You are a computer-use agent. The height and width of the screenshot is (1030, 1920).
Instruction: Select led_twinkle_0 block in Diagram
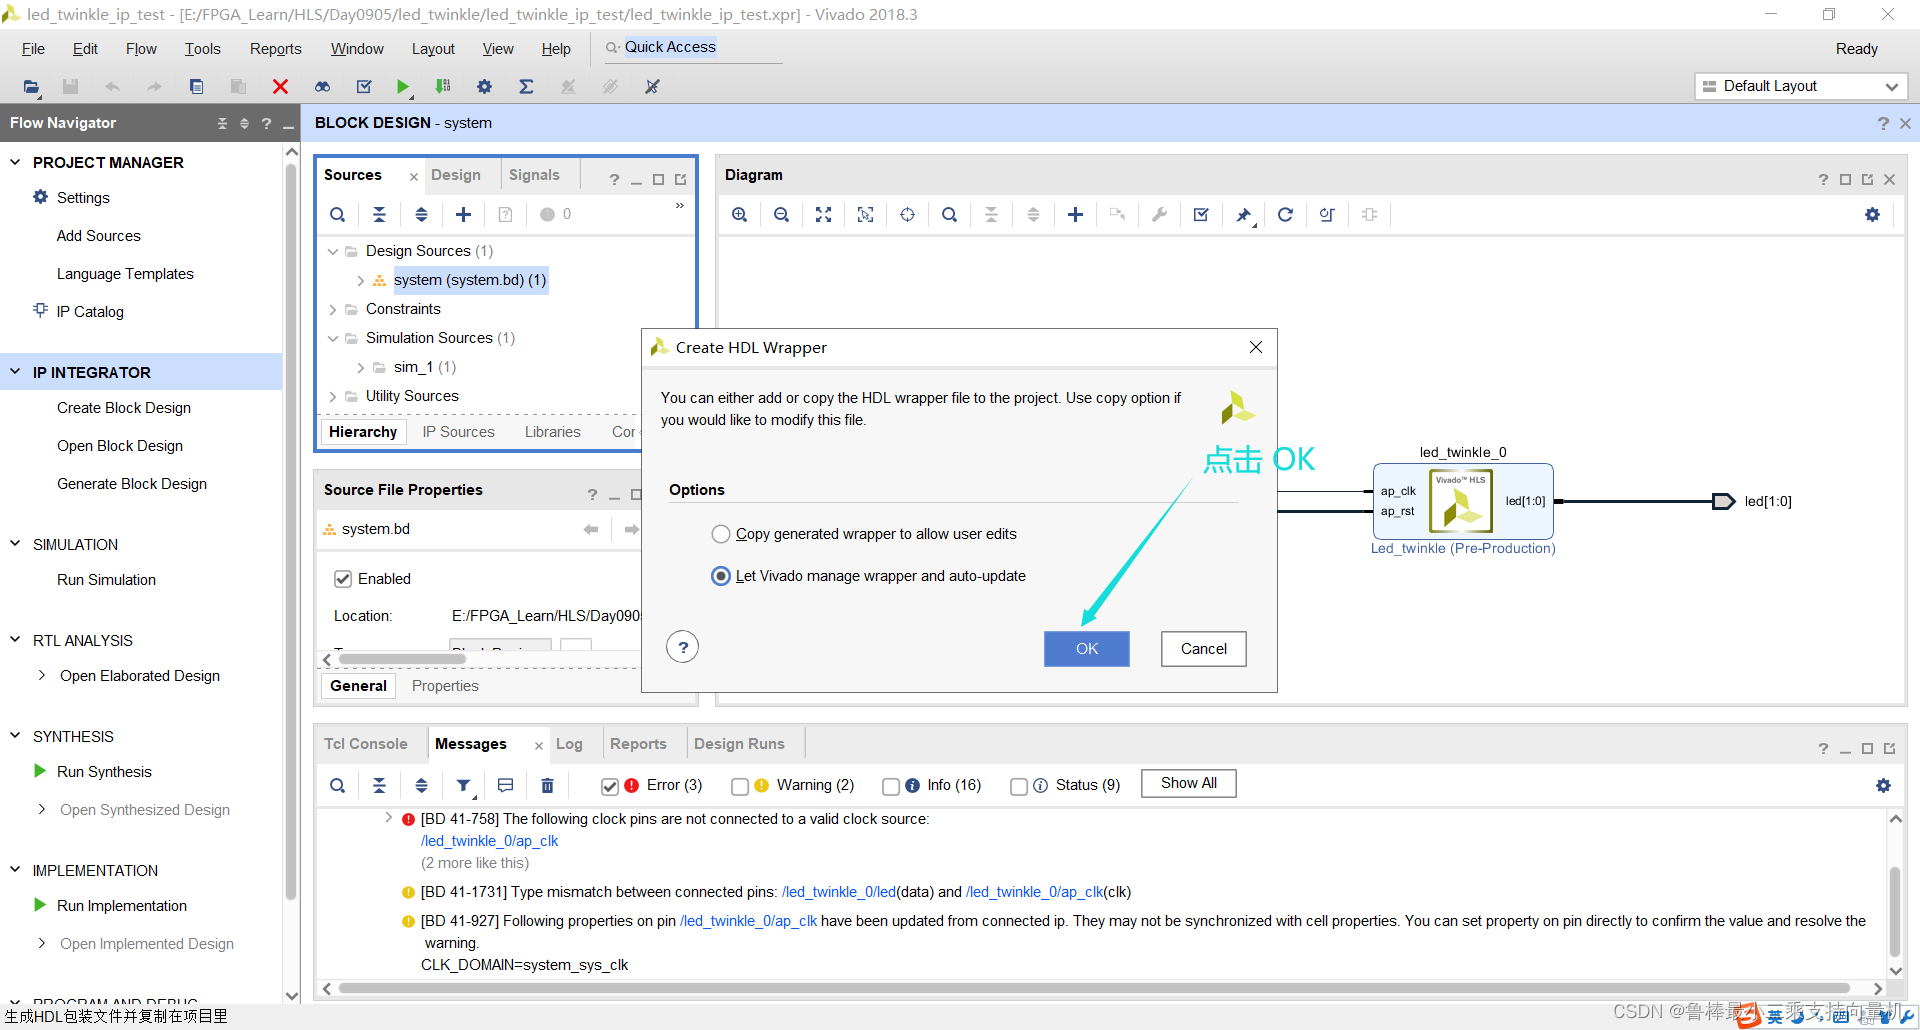[1463, 501]
